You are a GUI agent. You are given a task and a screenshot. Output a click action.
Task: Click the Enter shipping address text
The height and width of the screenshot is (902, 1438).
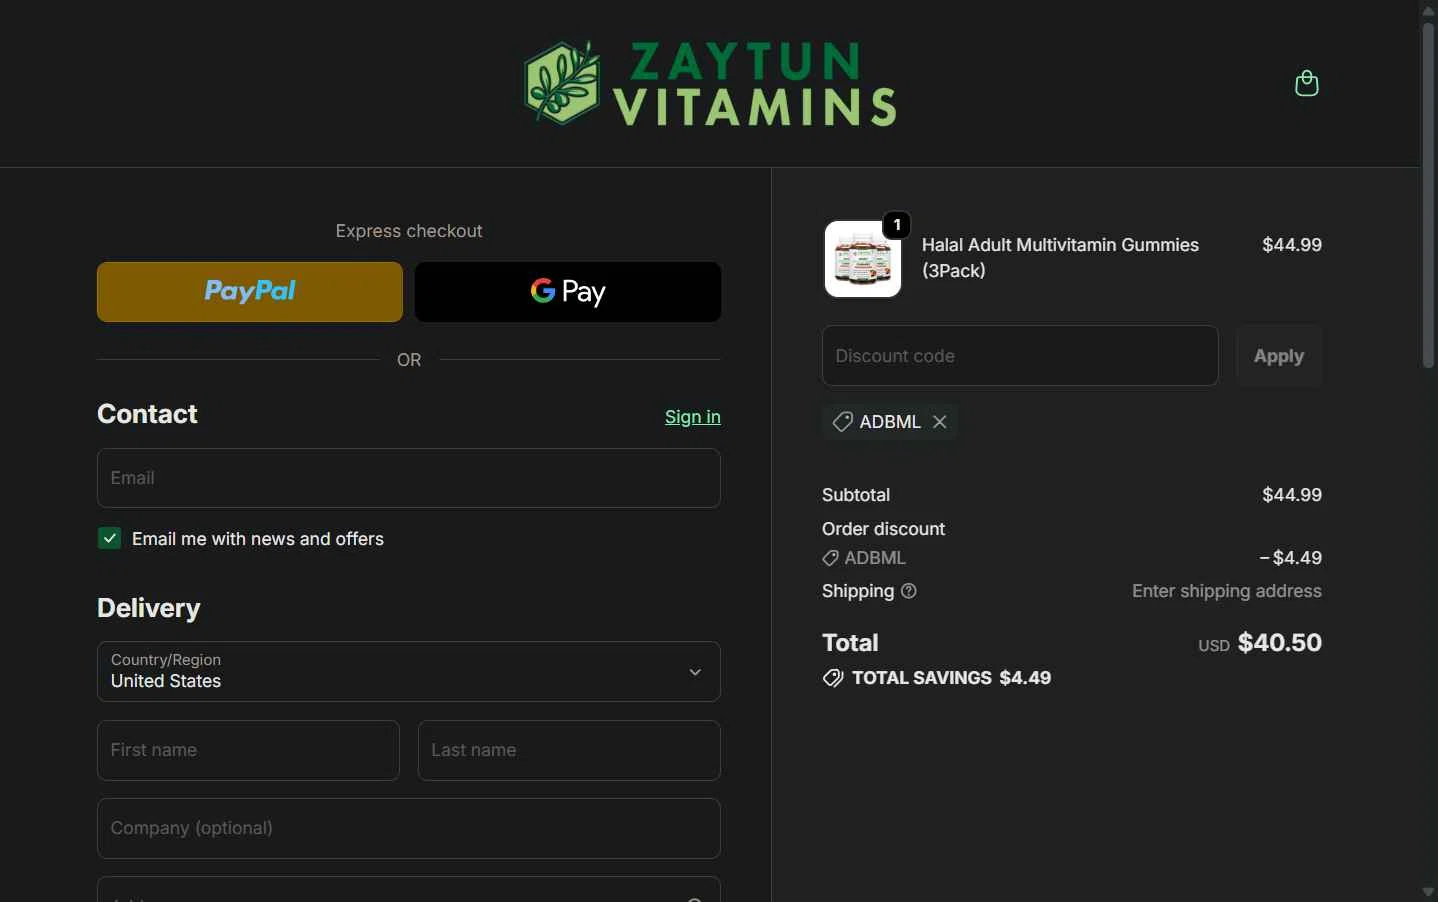[1227, 591]
